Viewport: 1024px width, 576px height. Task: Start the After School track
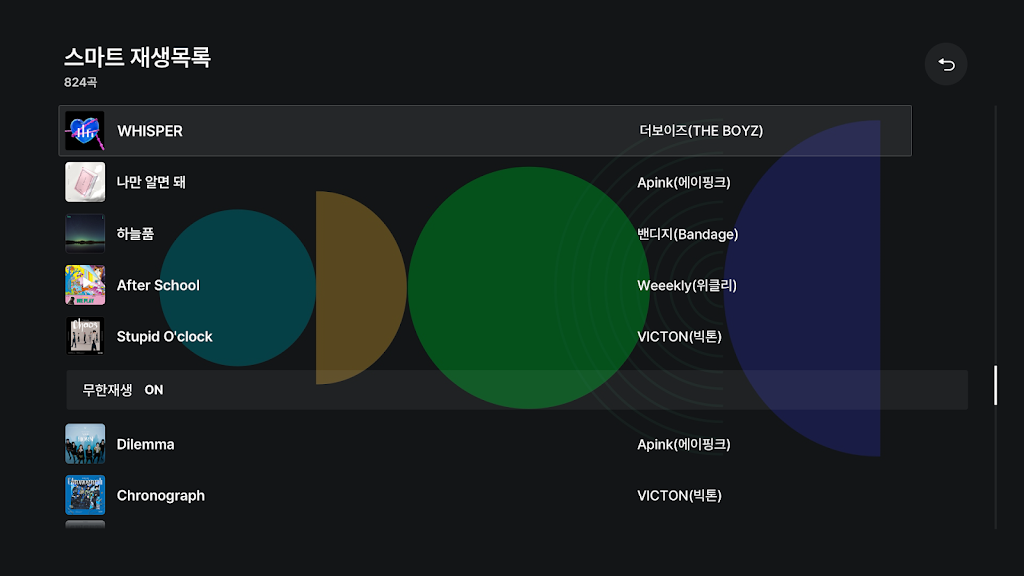click(158, 285)
